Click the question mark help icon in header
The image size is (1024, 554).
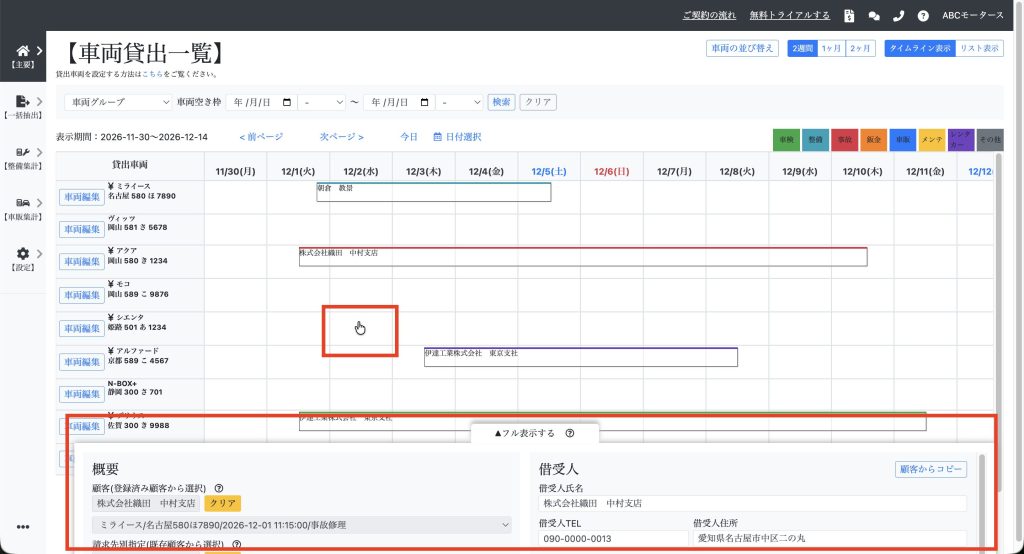[923, 16]
